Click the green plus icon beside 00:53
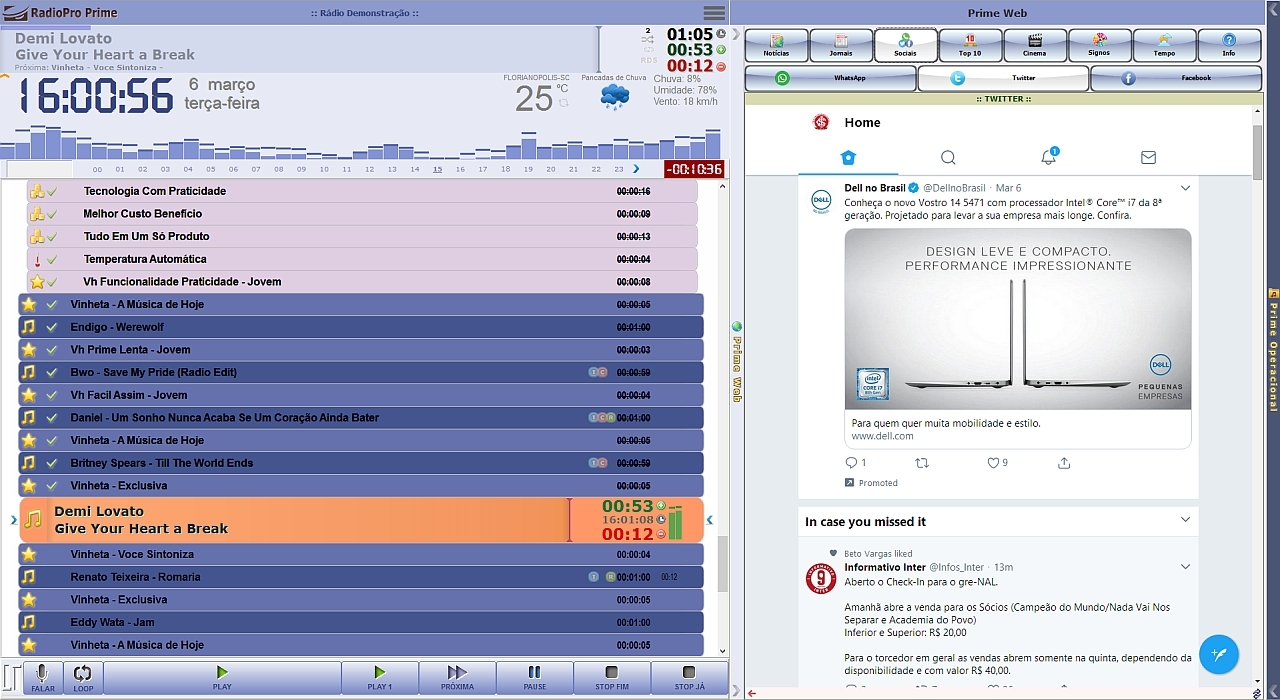1280x700 pixels. point(721,49)
